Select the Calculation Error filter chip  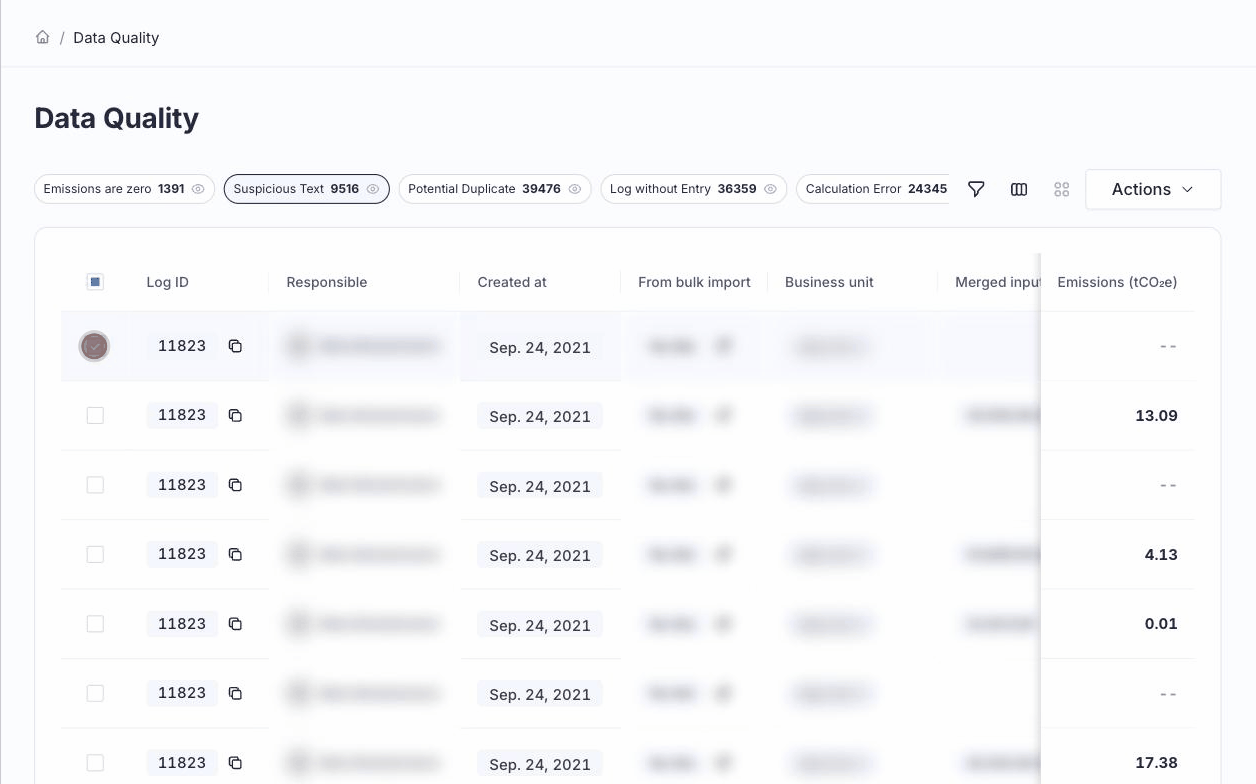point(875,189)
